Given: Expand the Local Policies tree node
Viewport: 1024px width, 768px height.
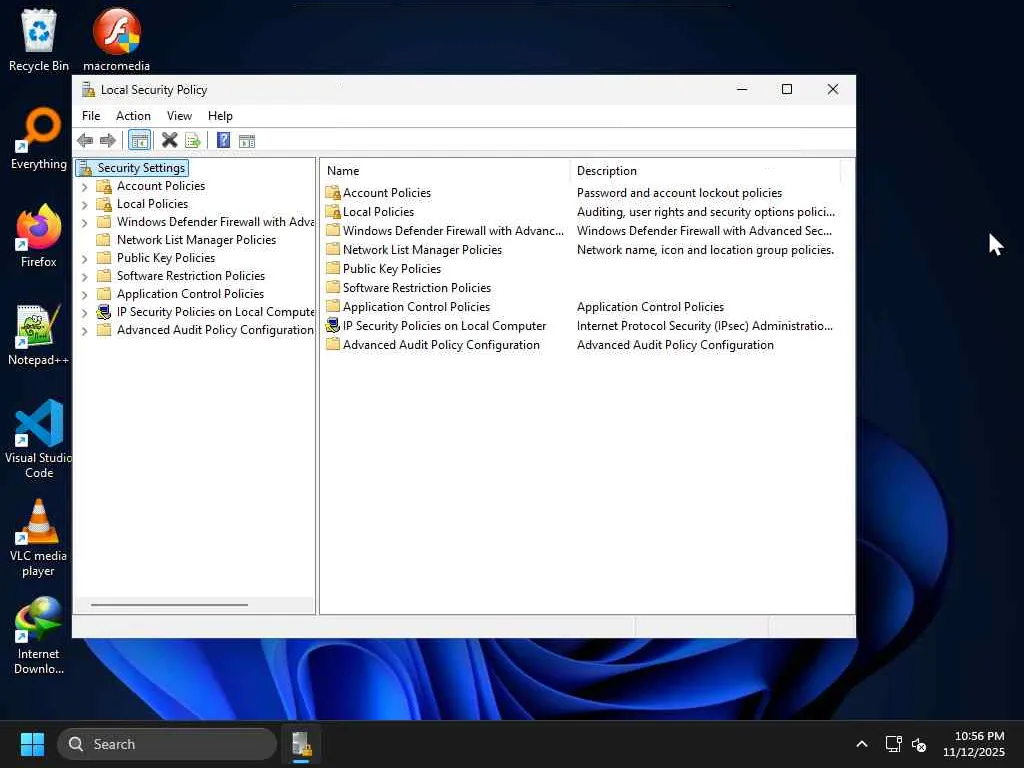Looking at the screenshot, I should (x=85, y=205).
